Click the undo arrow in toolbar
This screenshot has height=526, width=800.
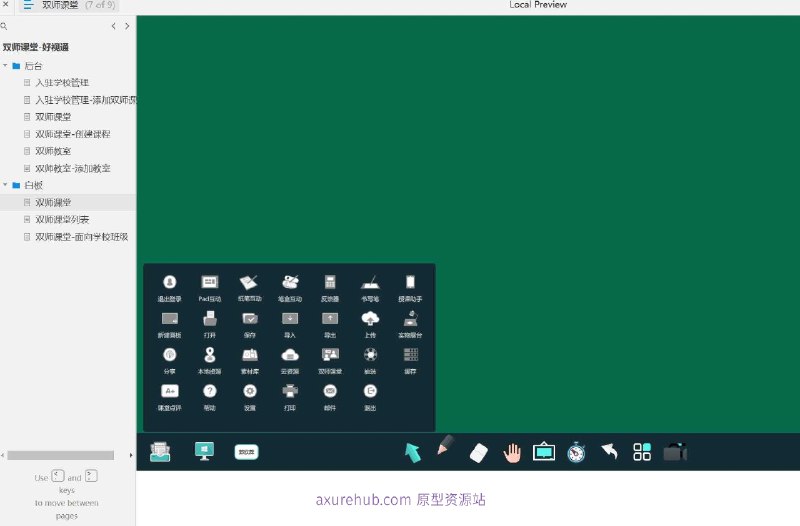click(x=610, y=451)
